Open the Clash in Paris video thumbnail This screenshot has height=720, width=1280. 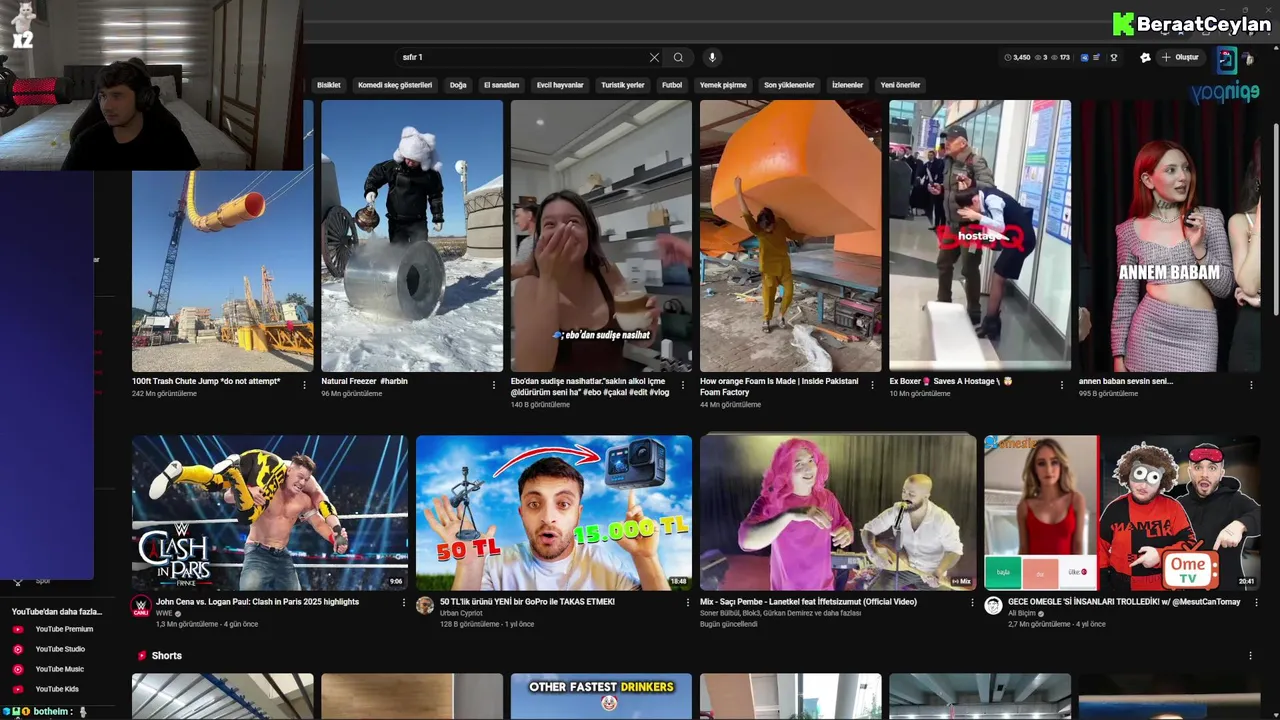[270, 512]
